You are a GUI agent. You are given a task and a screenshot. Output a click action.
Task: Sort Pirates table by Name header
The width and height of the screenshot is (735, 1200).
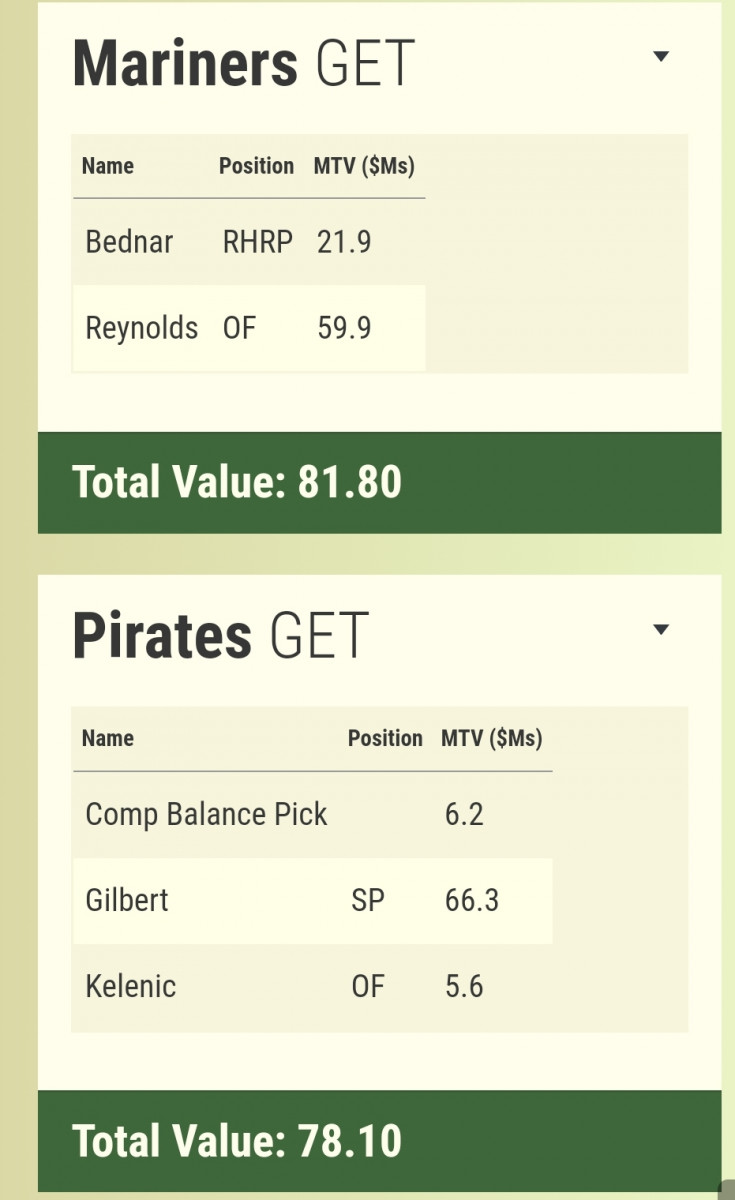(108, 739)
